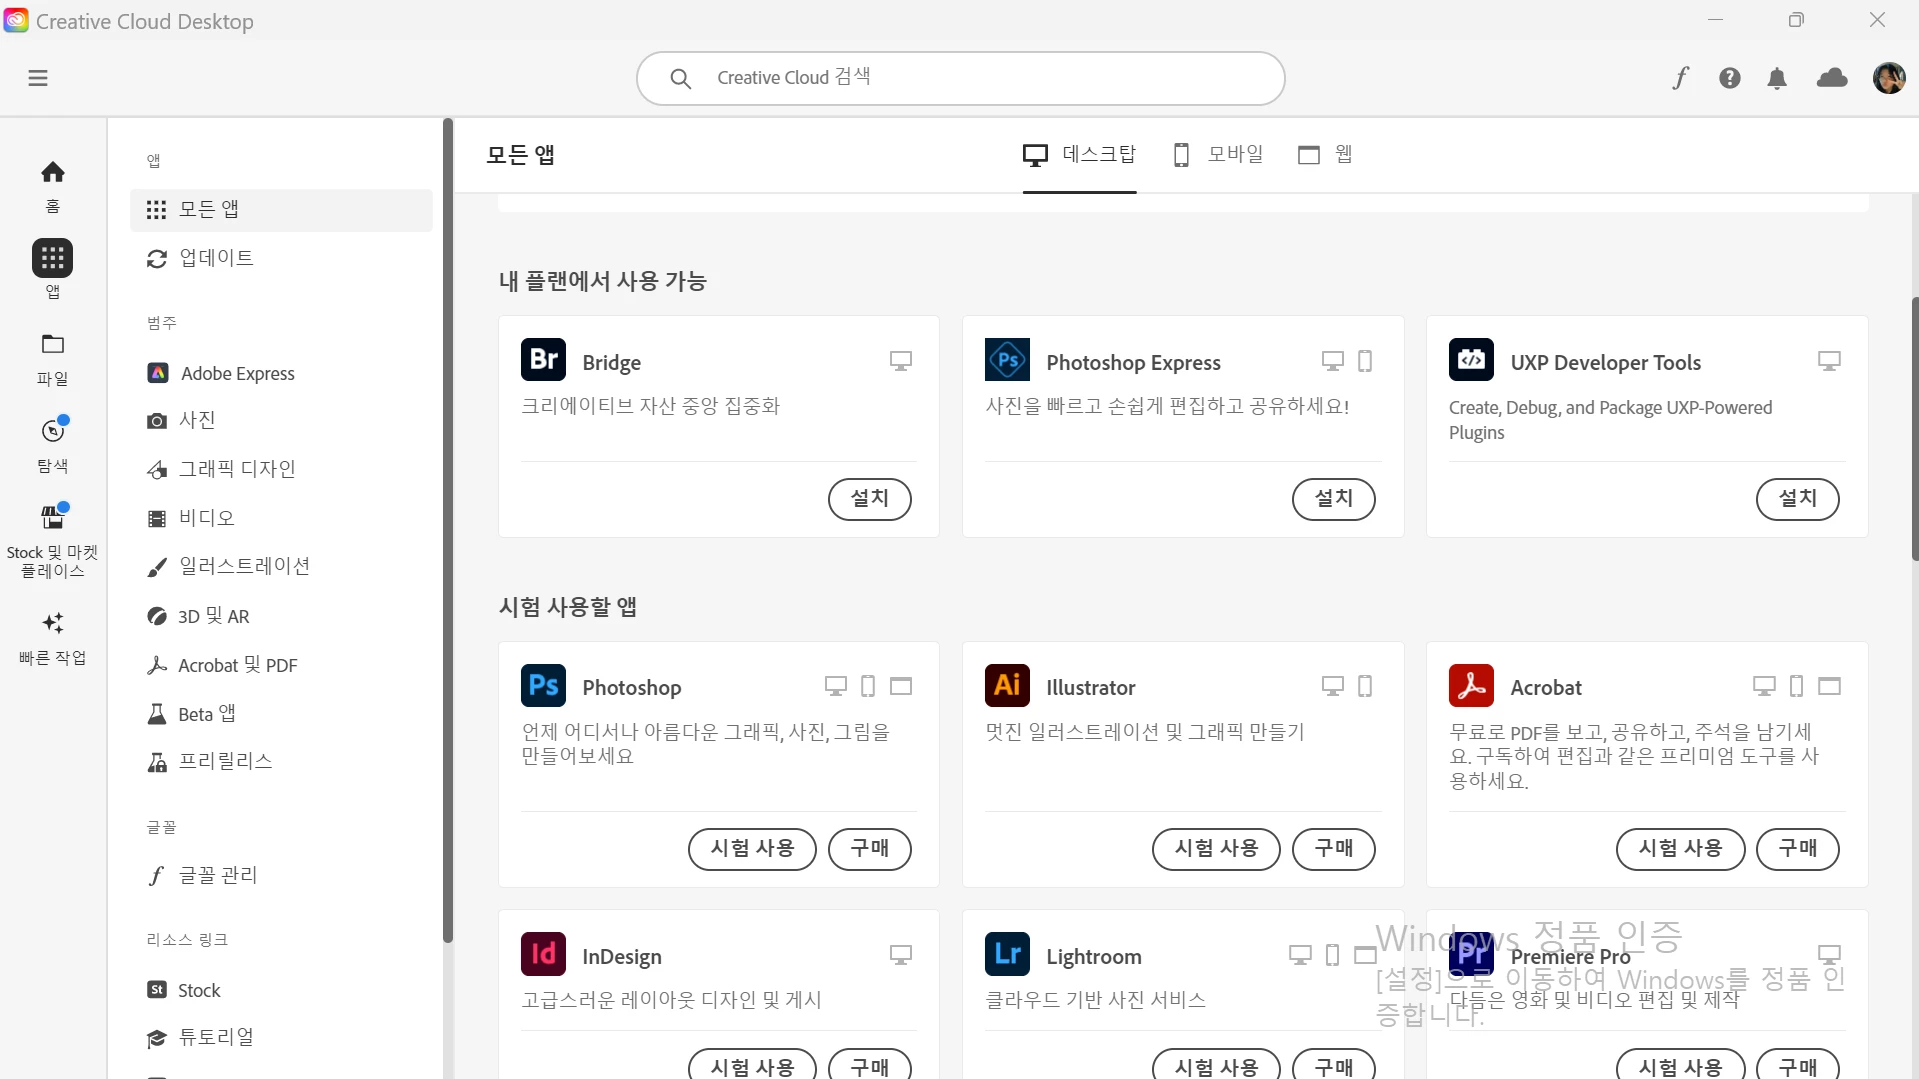
Task: Check cloud sync status icon
Action: pyautogui.click(x=1832, y=77)
